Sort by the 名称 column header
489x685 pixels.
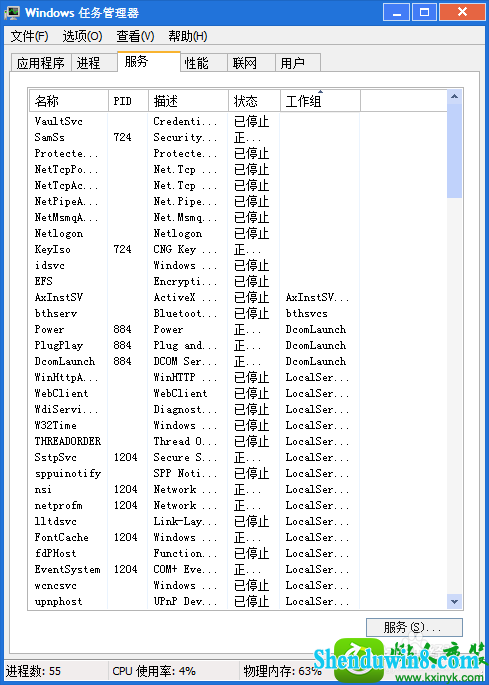69,101
